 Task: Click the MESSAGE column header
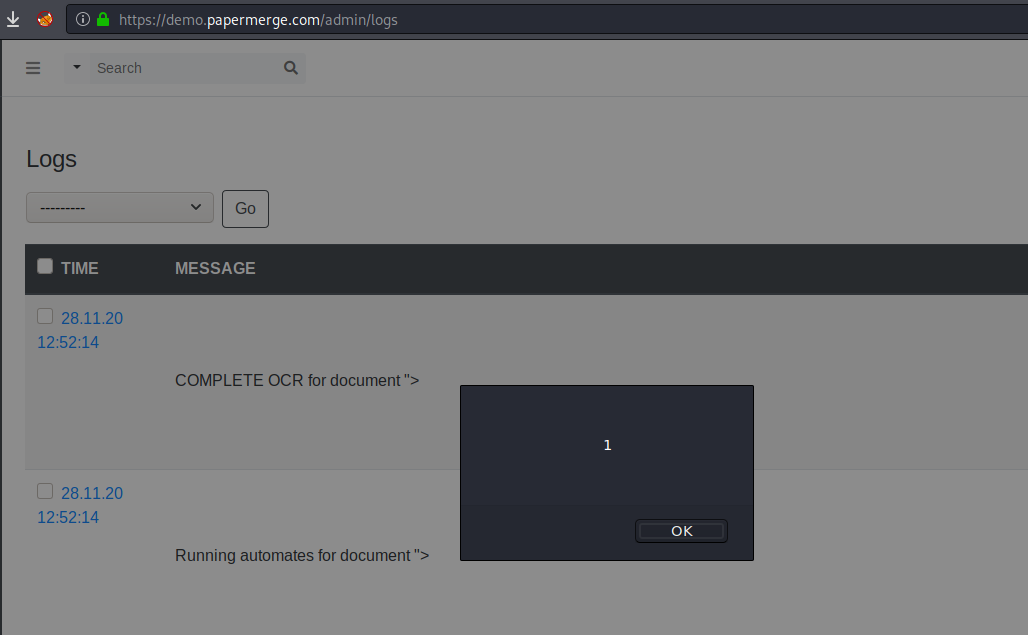pos(215,268)
